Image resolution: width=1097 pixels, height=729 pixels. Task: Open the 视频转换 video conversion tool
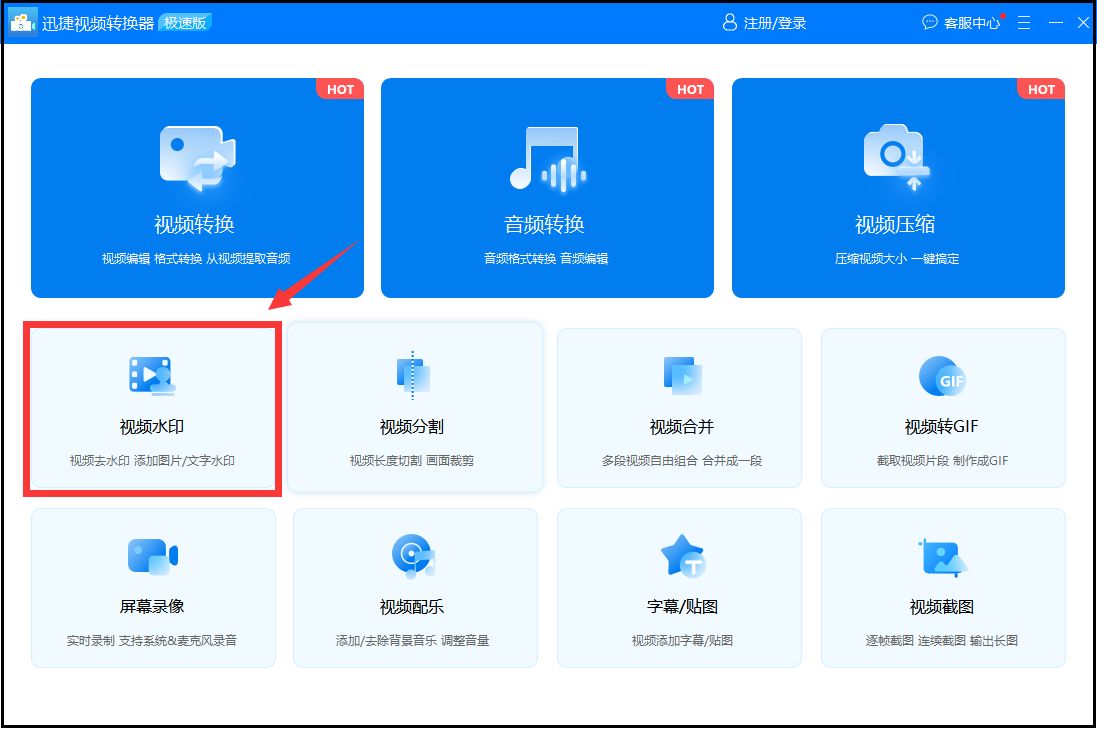pyautogui.click(x=197, y=190)
